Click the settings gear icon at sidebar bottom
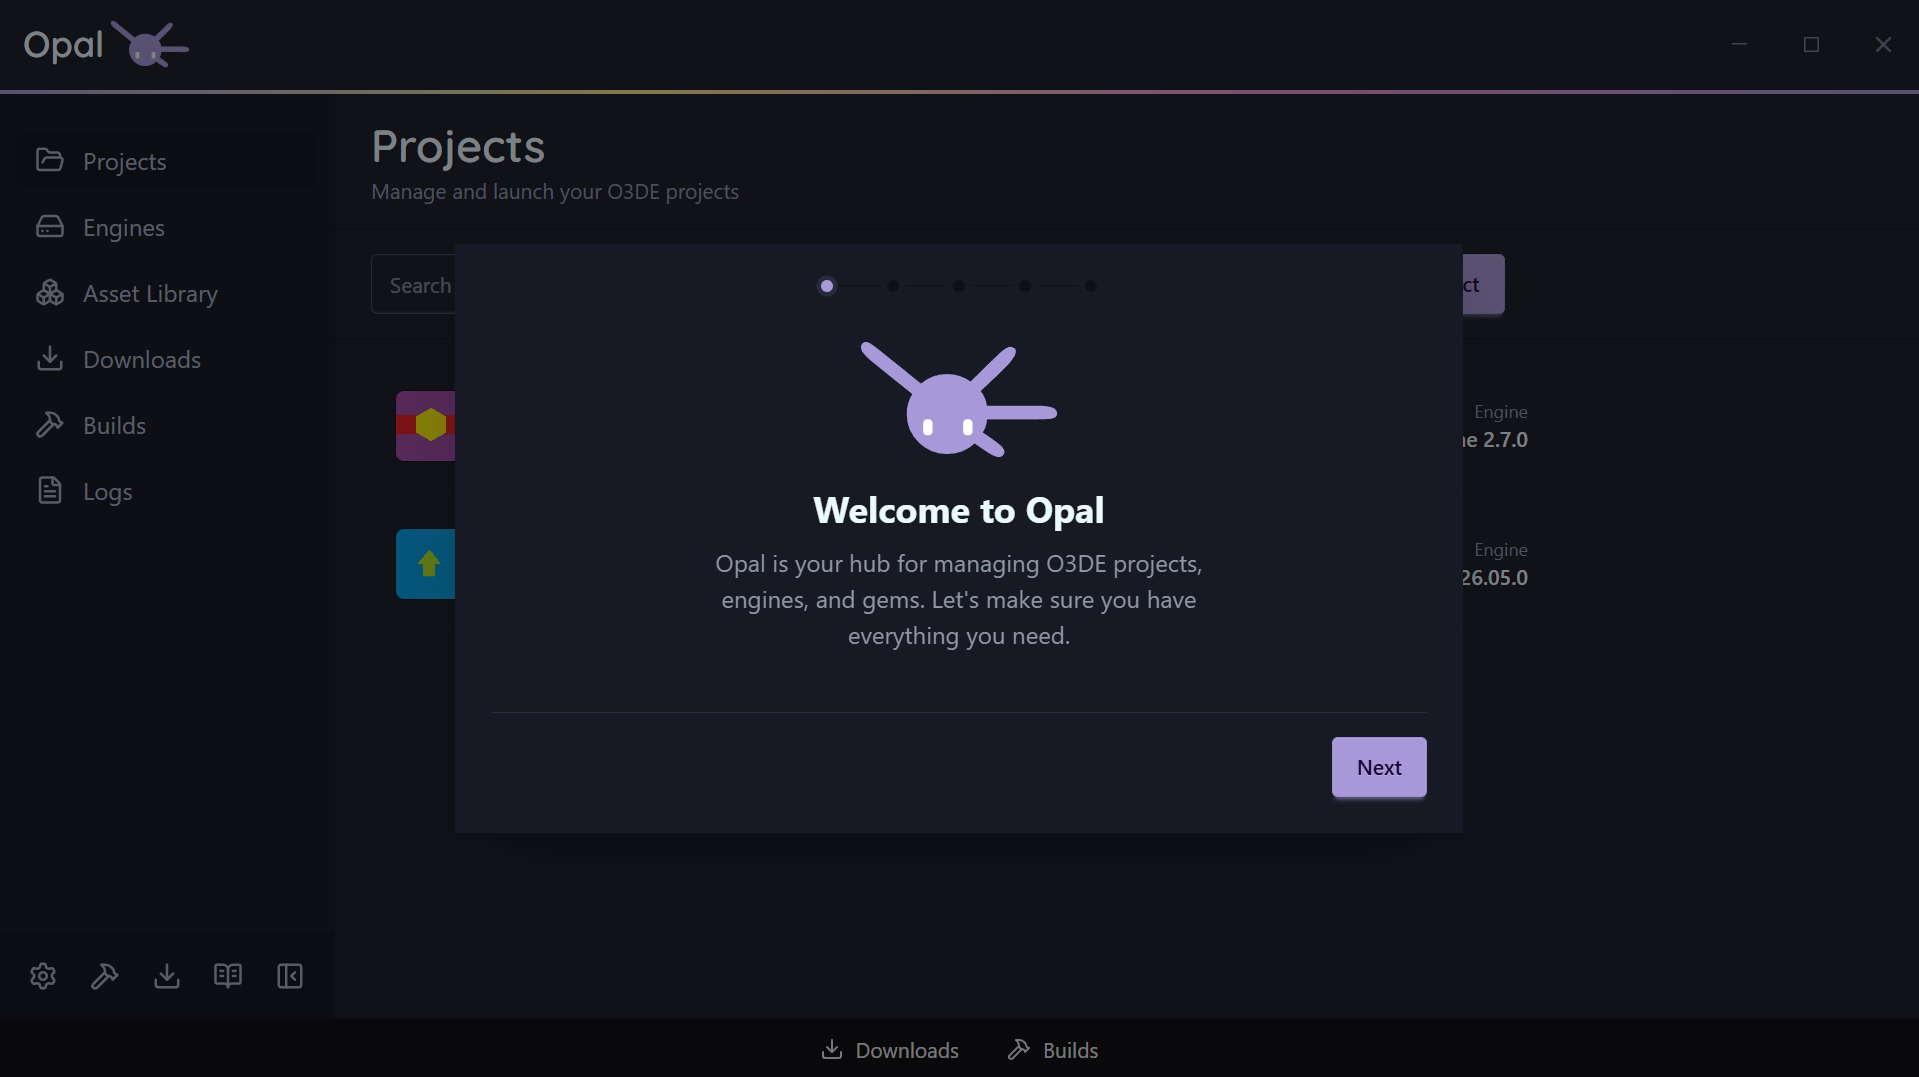This screenshot has height=1077, width=1919. (43, 976)
